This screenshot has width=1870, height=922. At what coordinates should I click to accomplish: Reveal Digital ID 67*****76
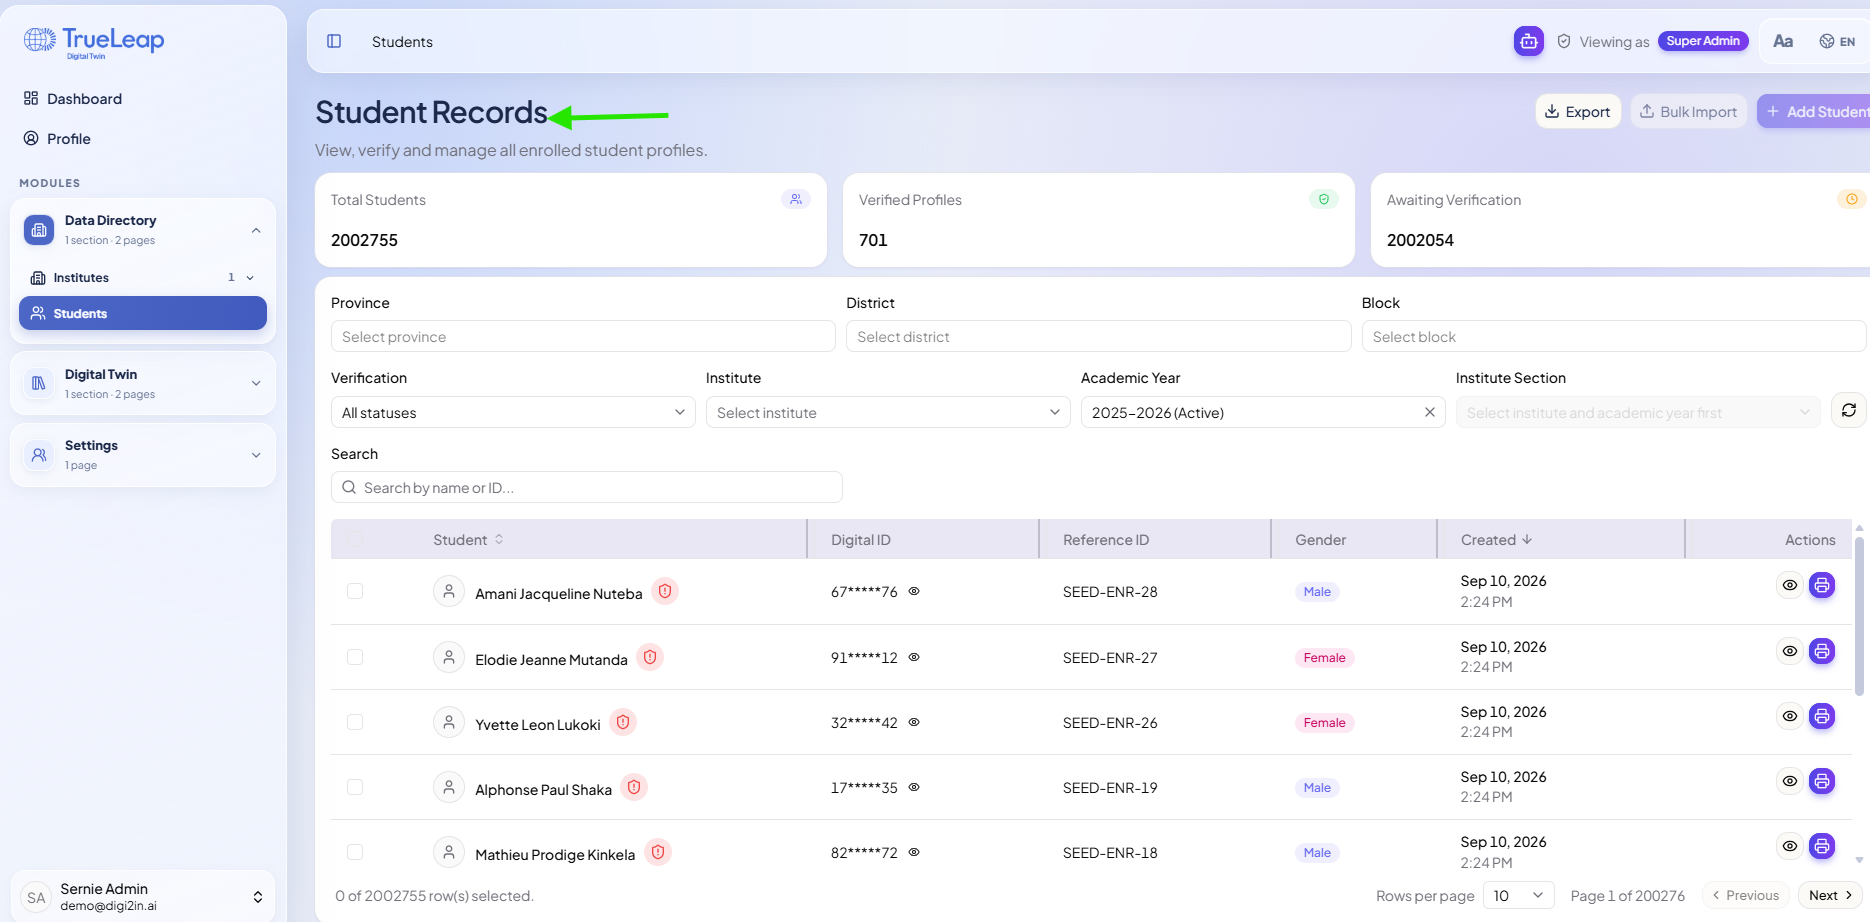click(x=914, y=591)
